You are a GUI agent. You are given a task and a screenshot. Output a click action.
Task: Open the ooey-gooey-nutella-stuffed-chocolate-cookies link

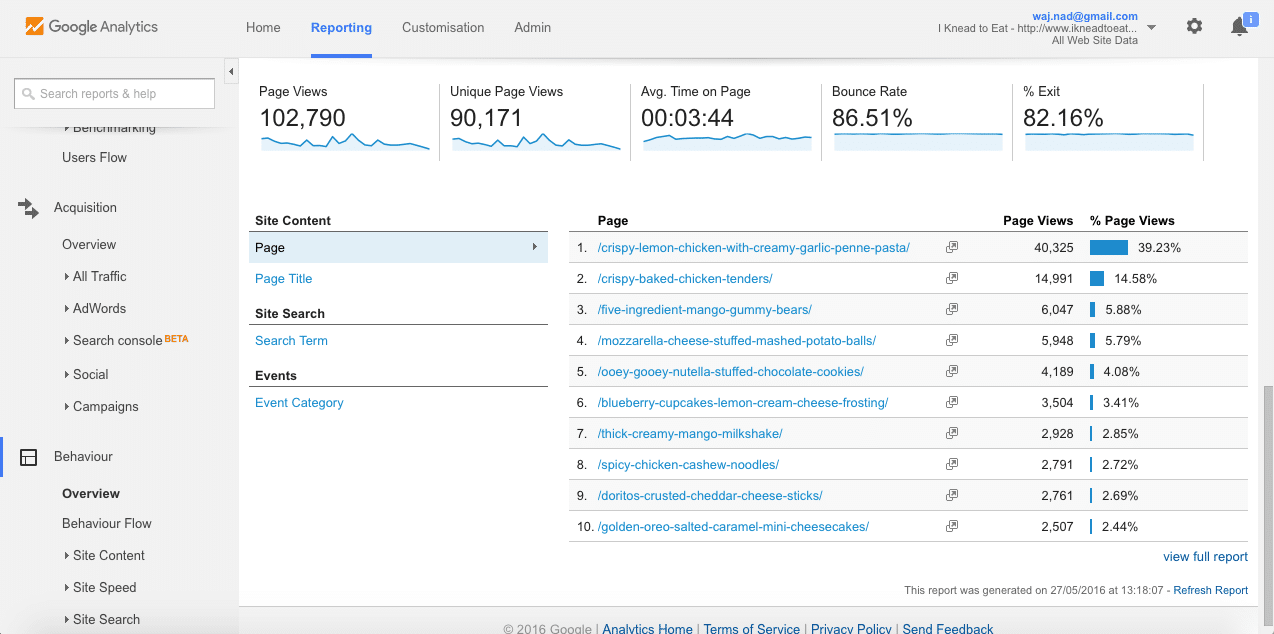(731, 371)
